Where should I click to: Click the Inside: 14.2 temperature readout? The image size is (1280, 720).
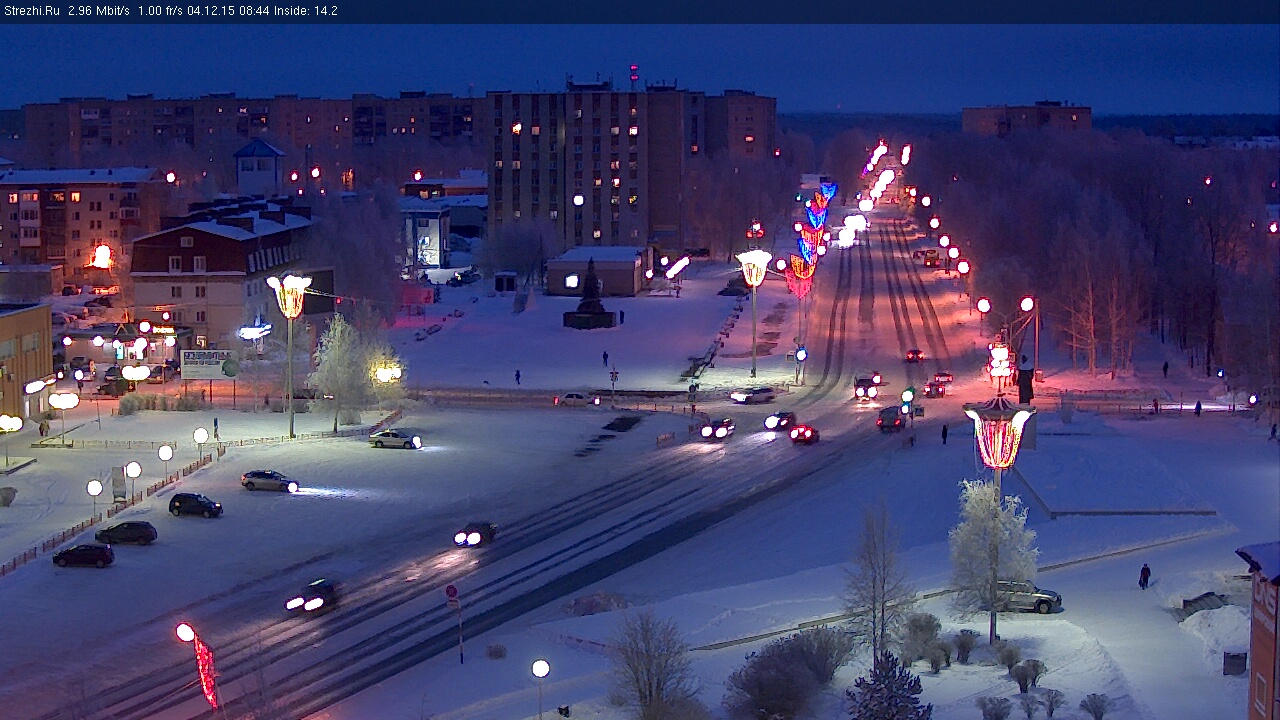point(306,11)
